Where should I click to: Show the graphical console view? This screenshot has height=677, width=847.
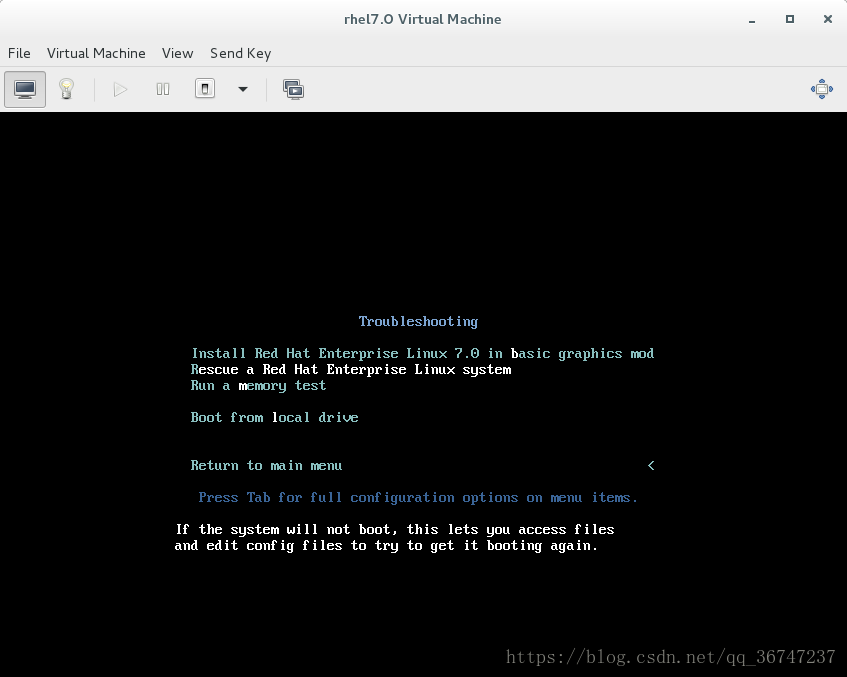click(x=25, y=89)
